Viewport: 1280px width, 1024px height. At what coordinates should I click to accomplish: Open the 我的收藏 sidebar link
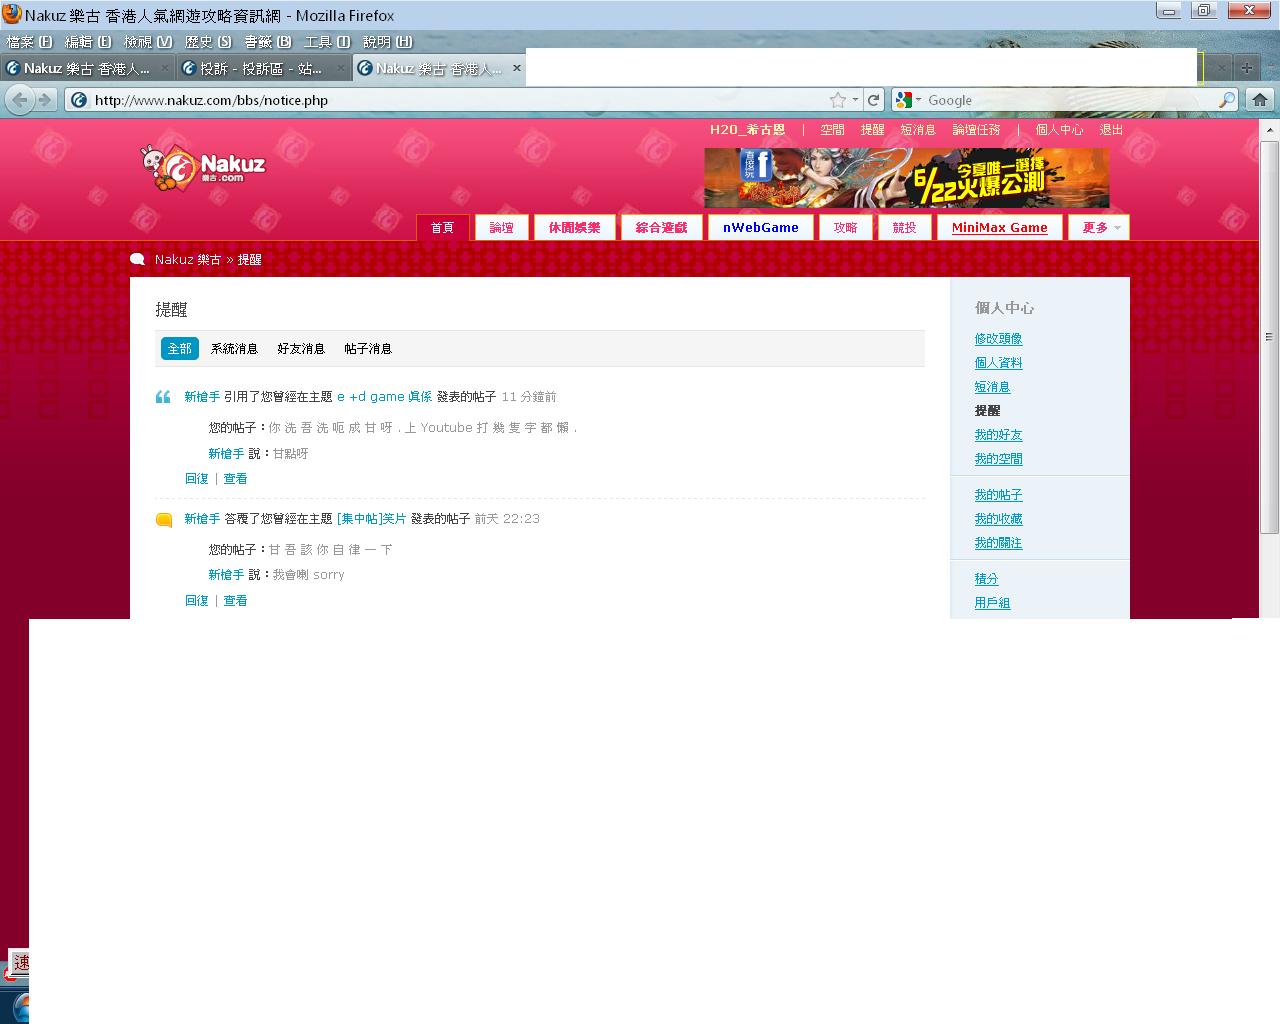[998, 519]
